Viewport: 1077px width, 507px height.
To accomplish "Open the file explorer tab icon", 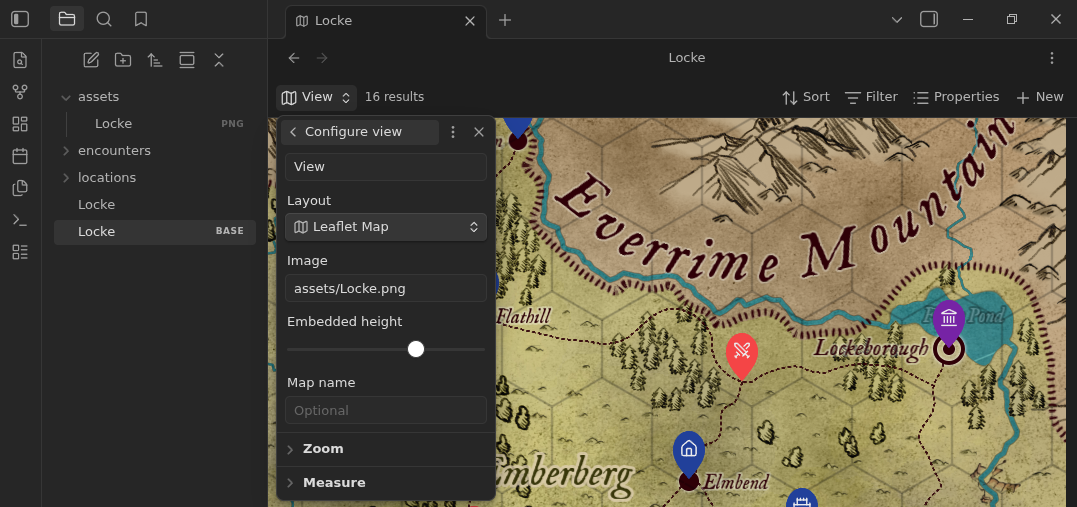I will [67, 19].
